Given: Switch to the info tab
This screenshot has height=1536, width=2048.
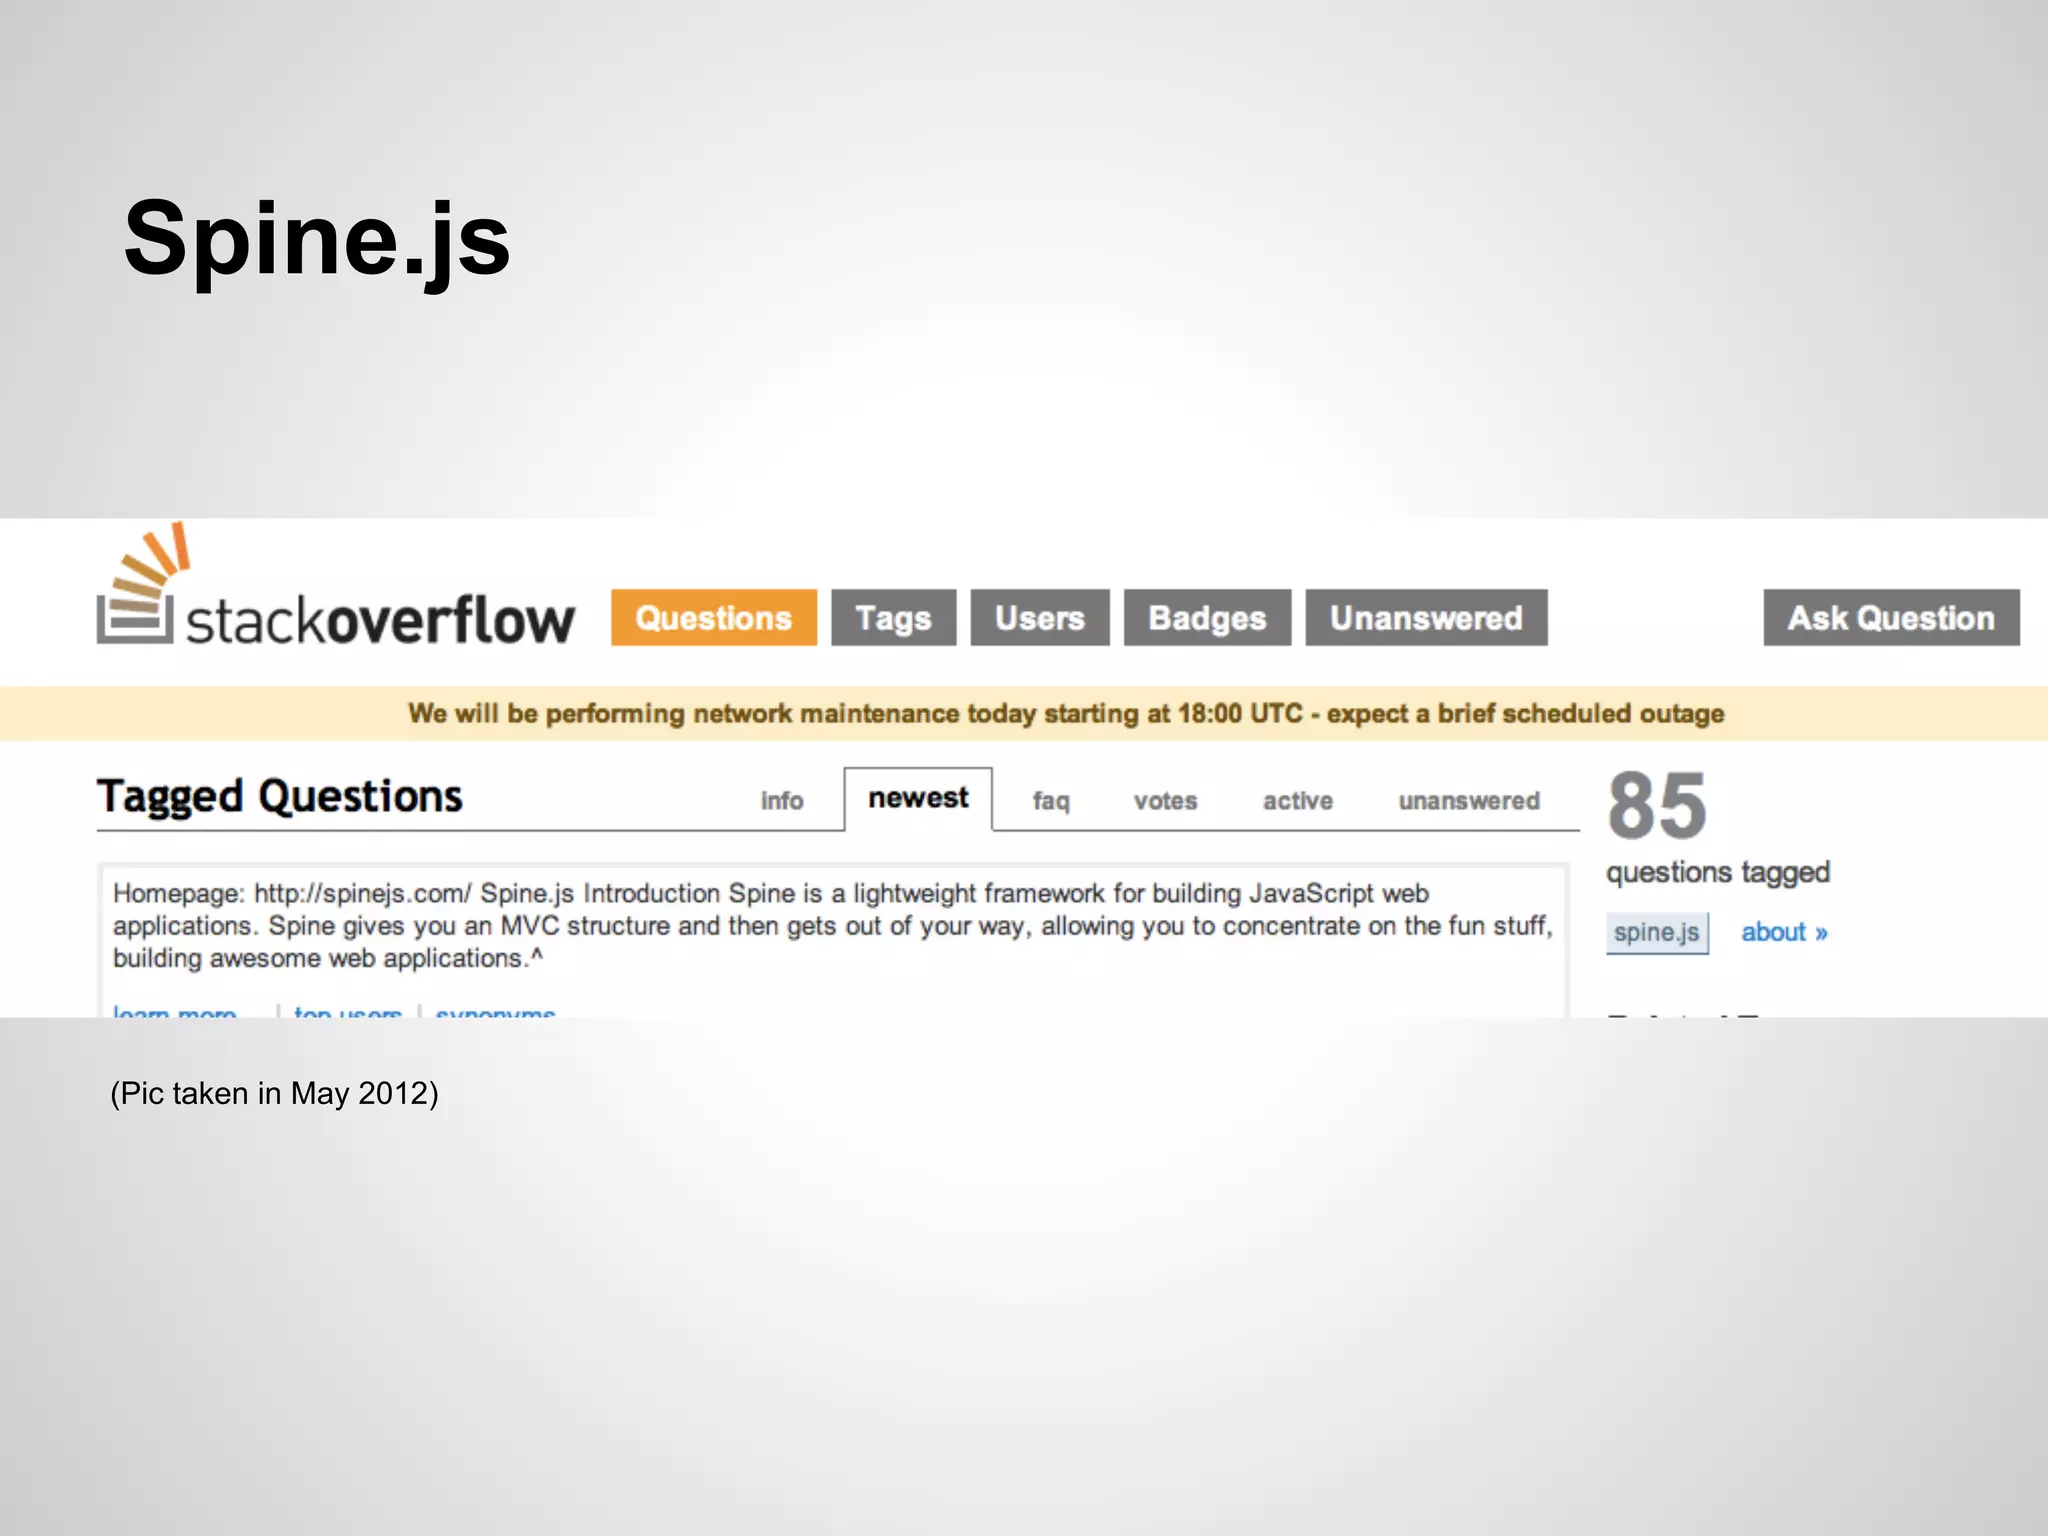Looking at the screenshot, I should coord(782,801).
